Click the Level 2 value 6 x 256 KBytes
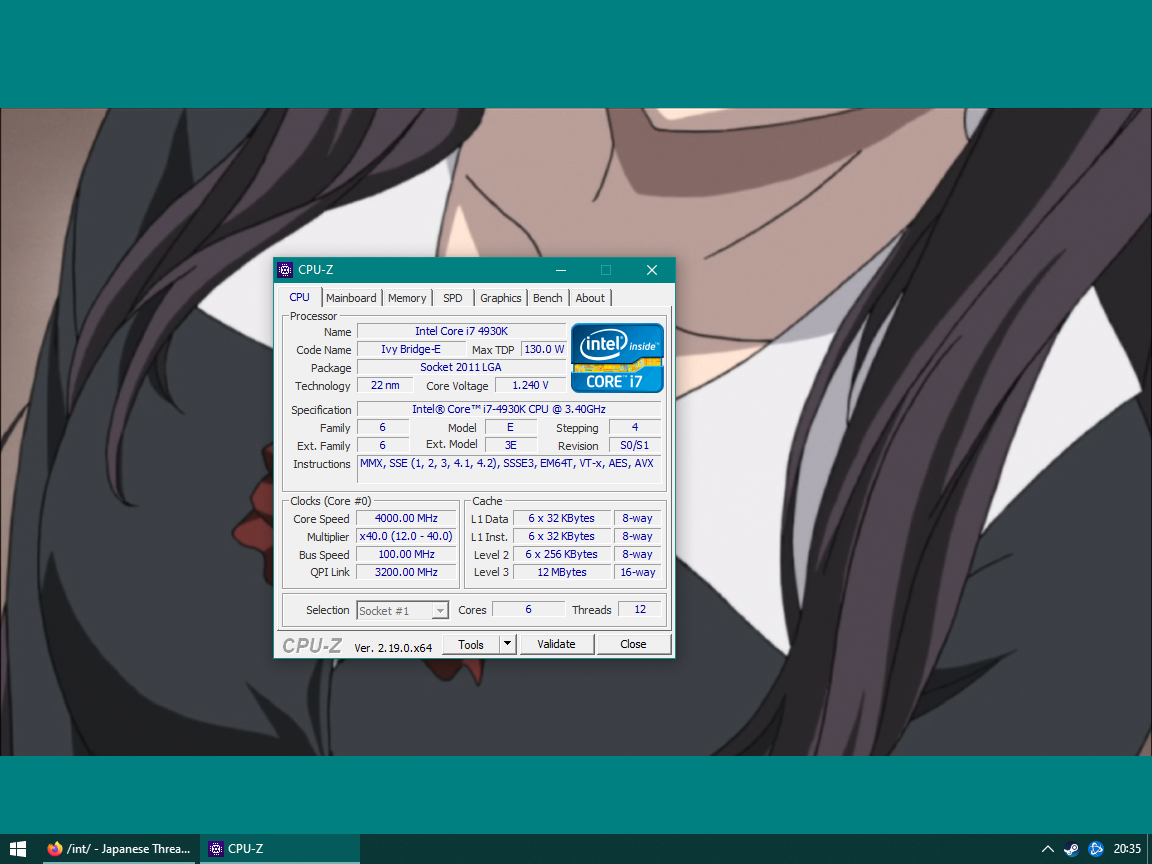Viewport: 1152px width, 864px height. tap(561, 554)
